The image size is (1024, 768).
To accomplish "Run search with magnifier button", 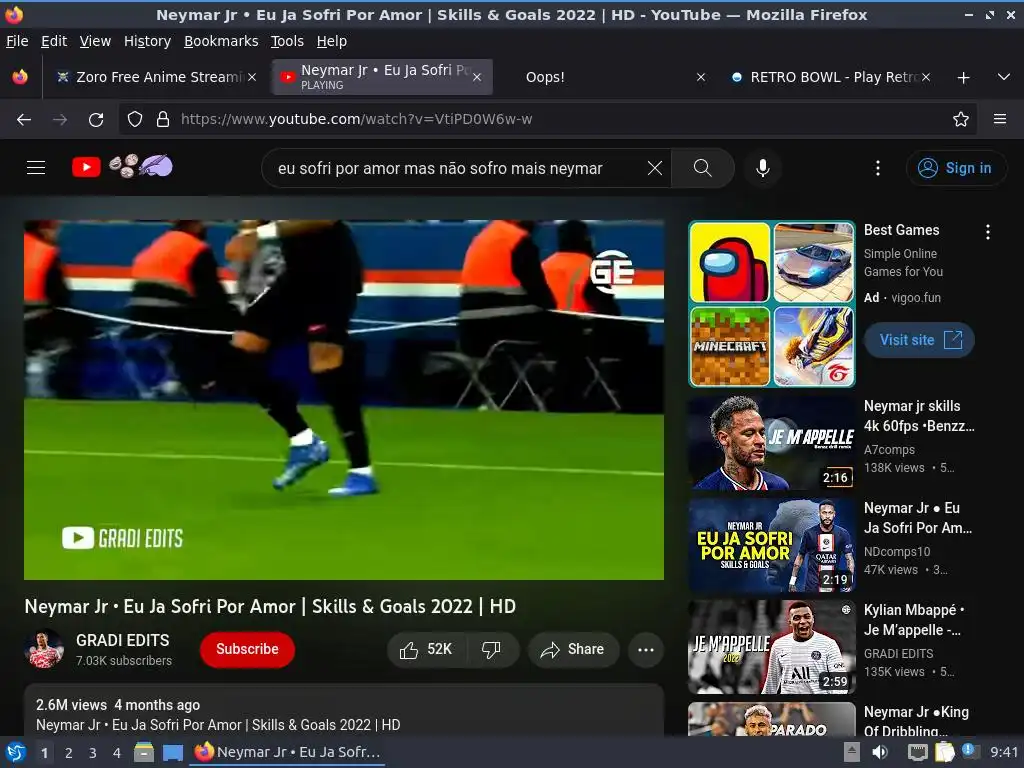I will click(x=703, y=168).
